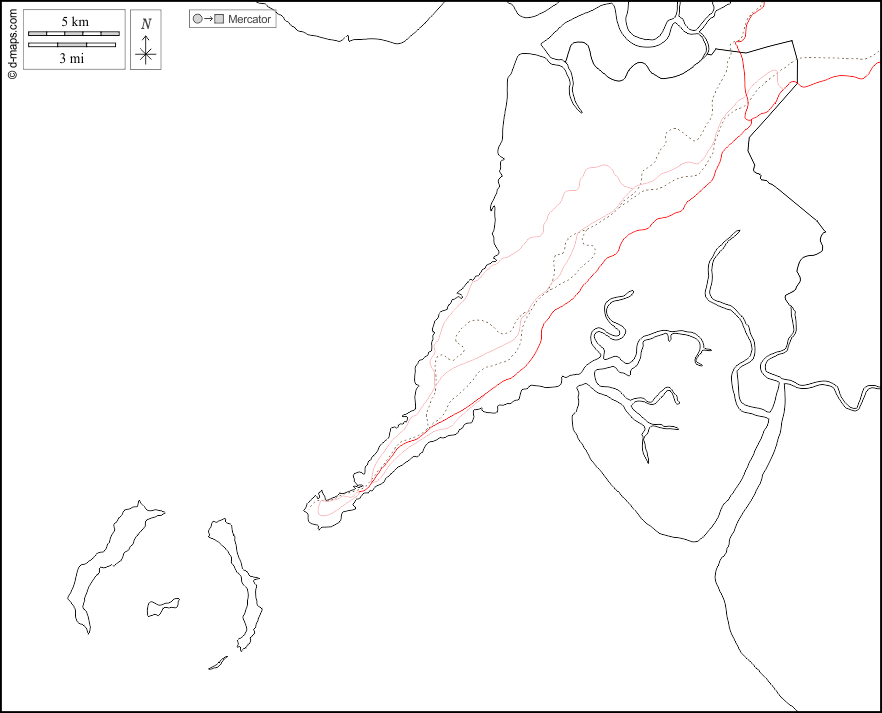The height and width of the screenshot is (713, 882).
Task: Click the tiny southernmost islet
Action: [217, 663]
